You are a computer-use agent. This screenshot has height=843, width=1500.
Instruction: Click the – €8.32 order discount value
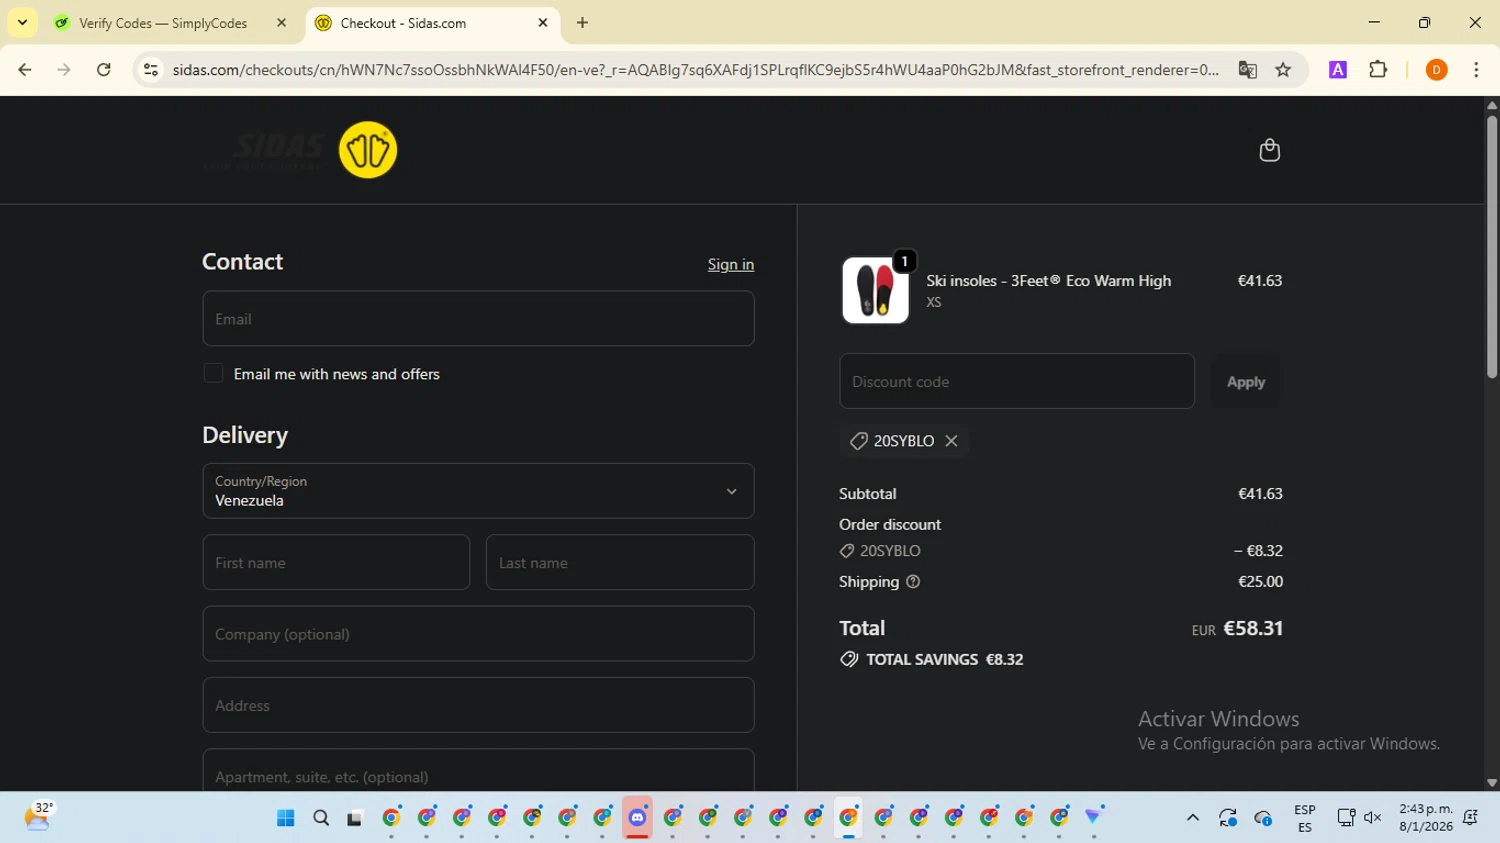coord(1258,551)
